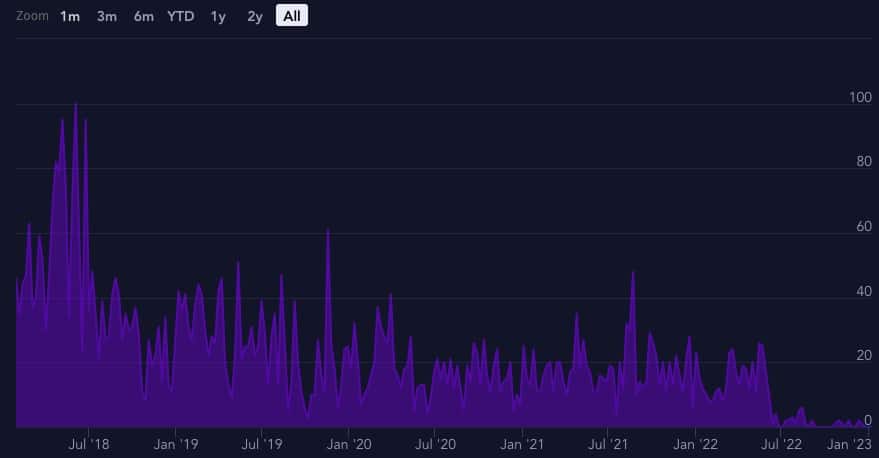Click the Jul '22 axis label
Screen dimensions: 879x458
[781, 445]
